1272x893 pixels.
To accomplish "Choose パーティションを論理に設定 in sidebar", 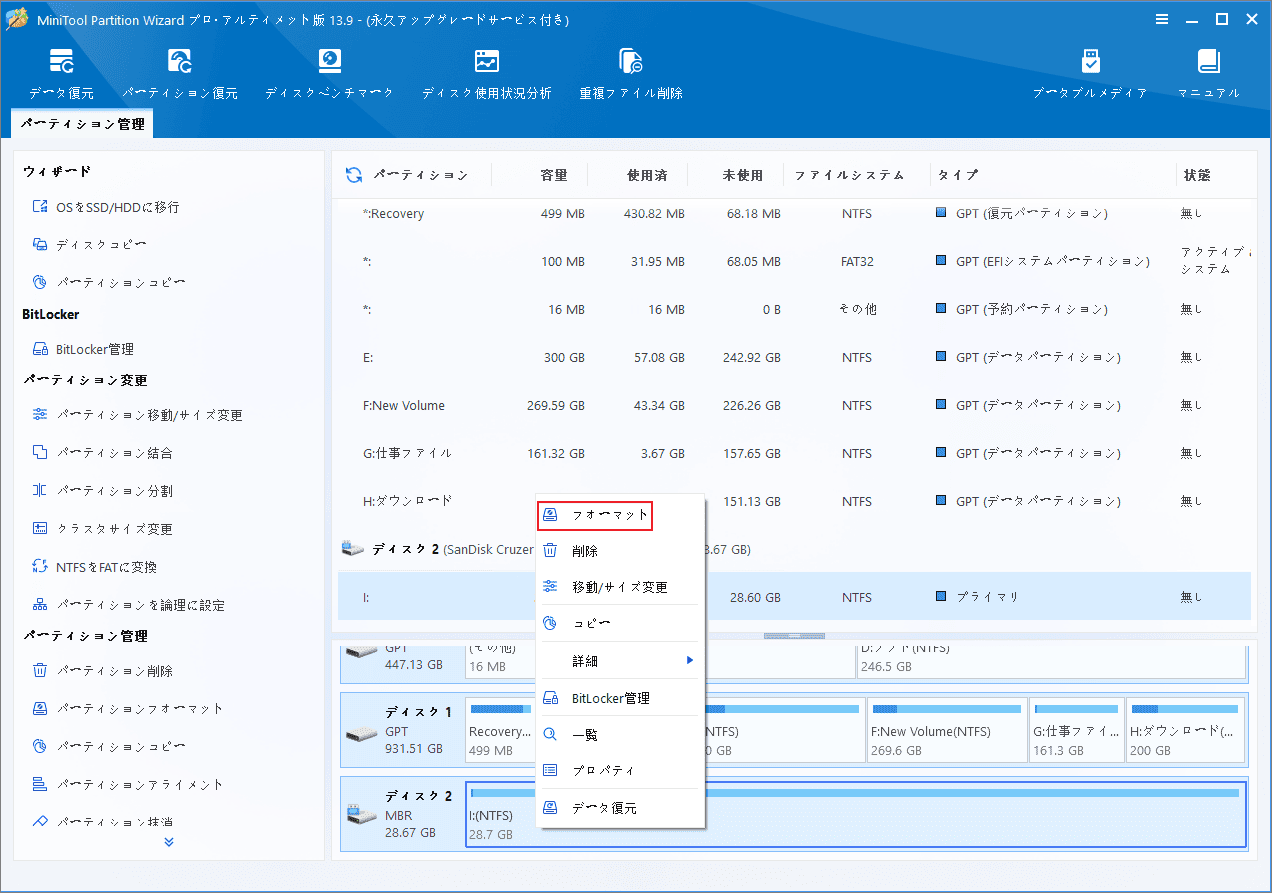I will pos(129,605).
